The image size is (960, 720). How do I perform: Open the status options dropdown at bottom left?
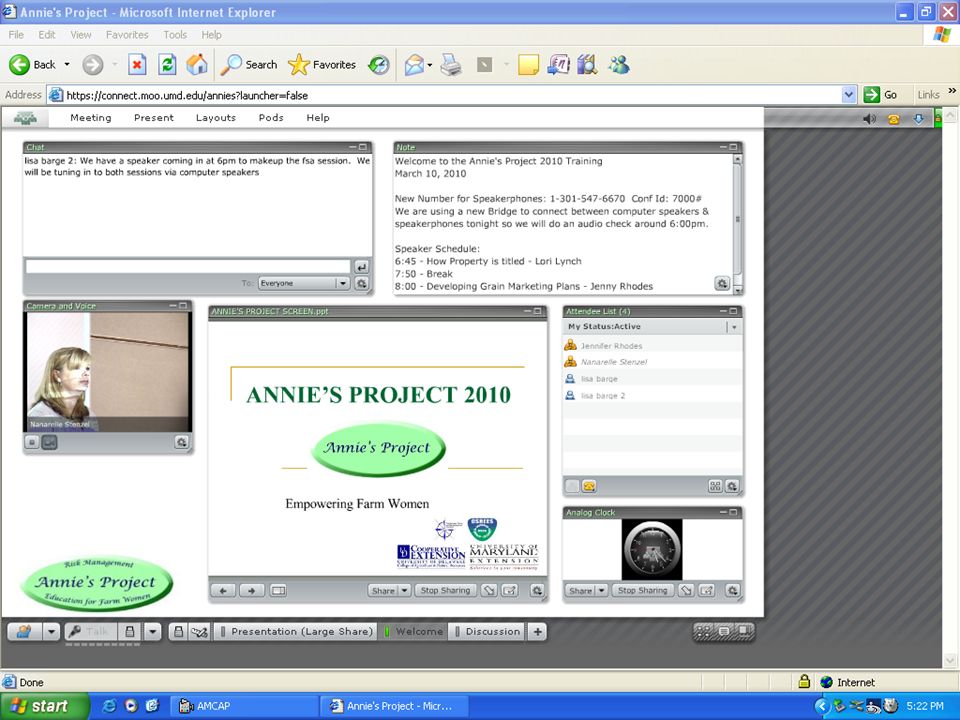tap(51, 631)
